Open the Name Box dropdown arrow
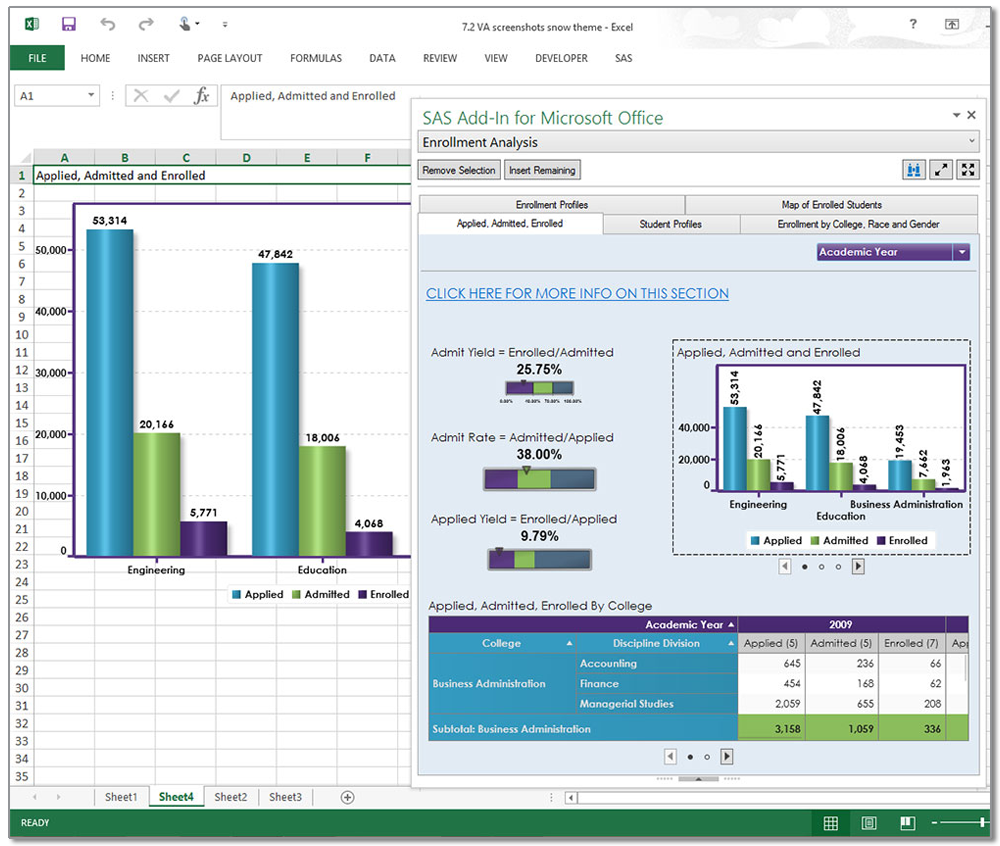 (91, 96)
